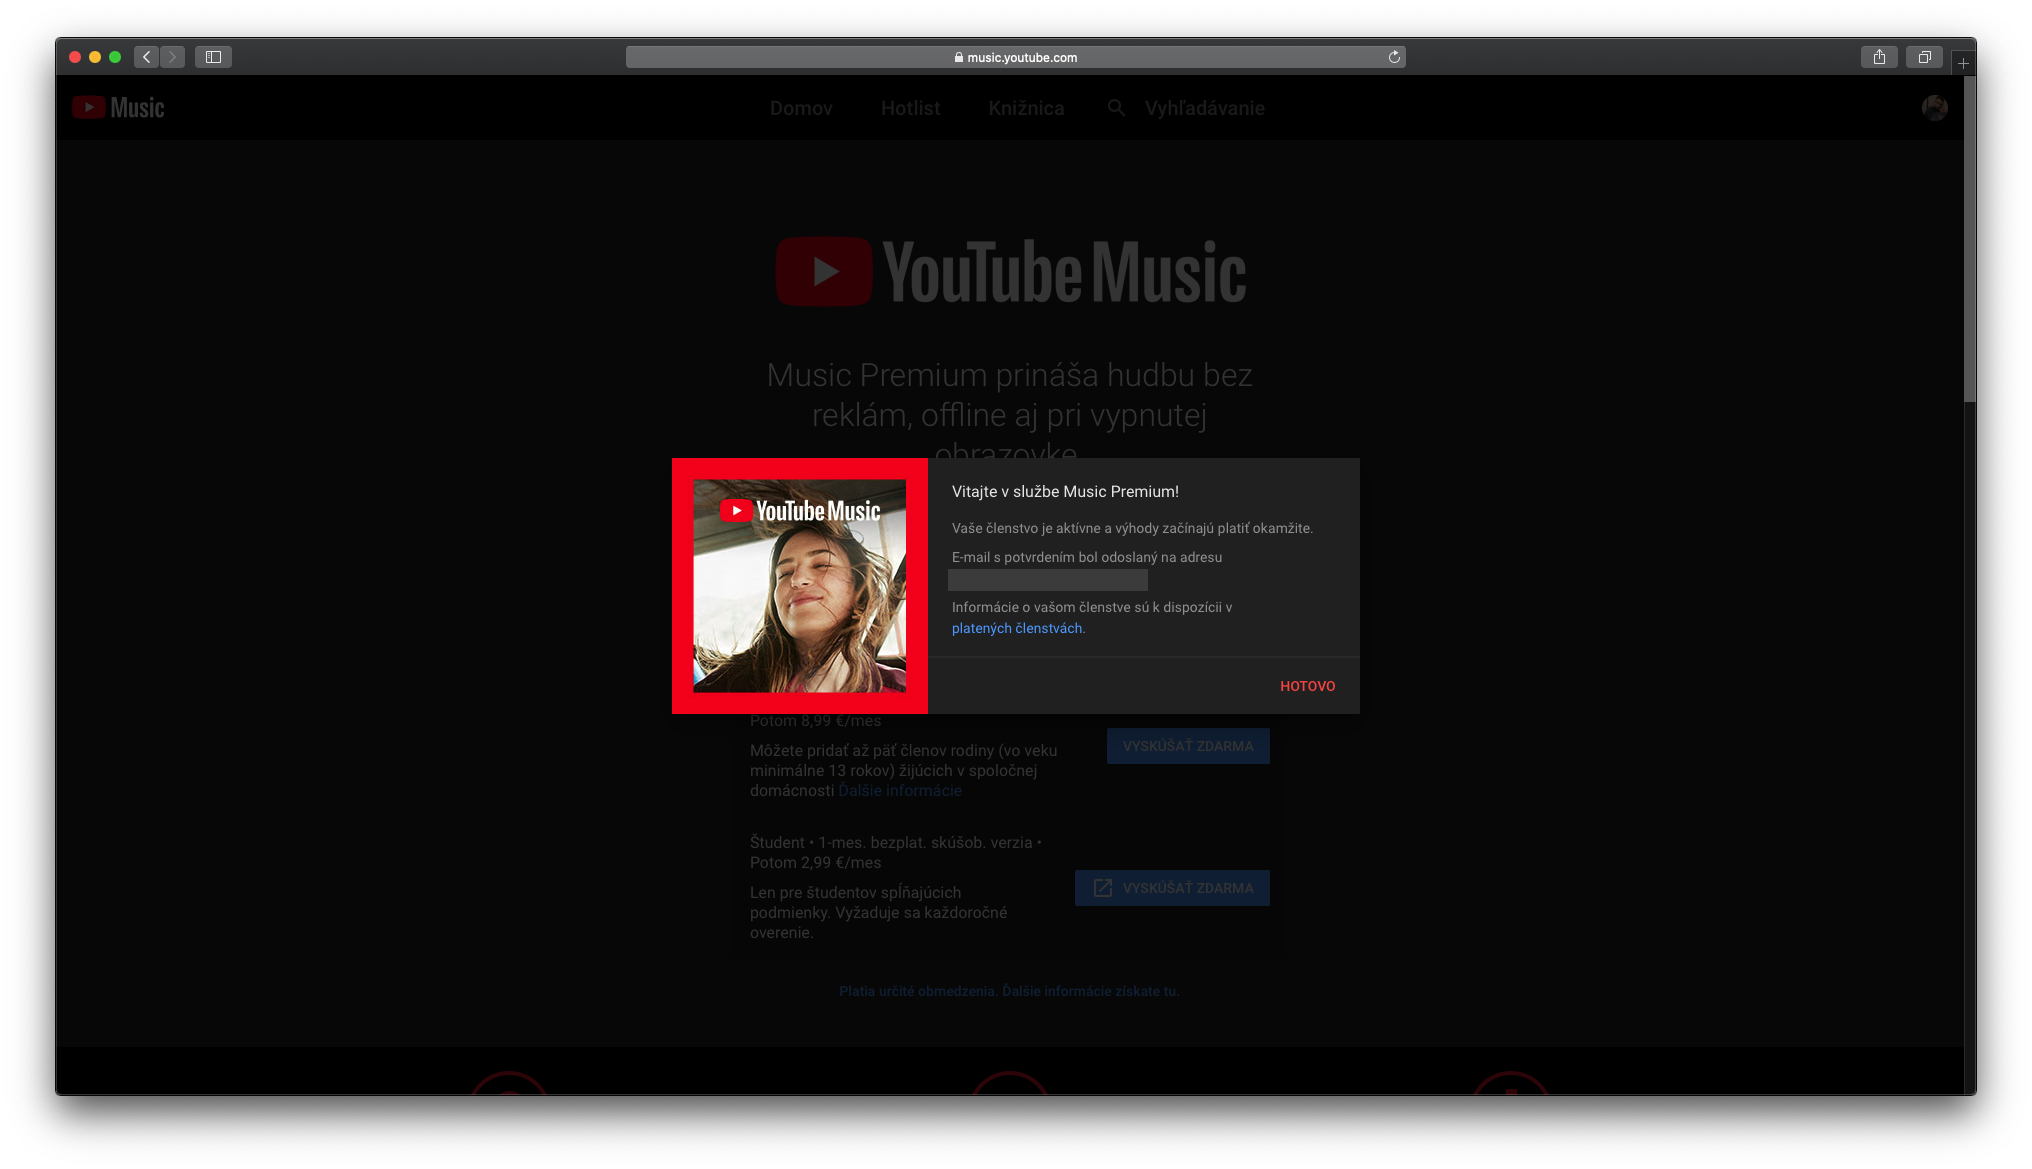Go back with Safari back arrow
The height and width of the screenshot is (1169, 2032).
point(147,57)
